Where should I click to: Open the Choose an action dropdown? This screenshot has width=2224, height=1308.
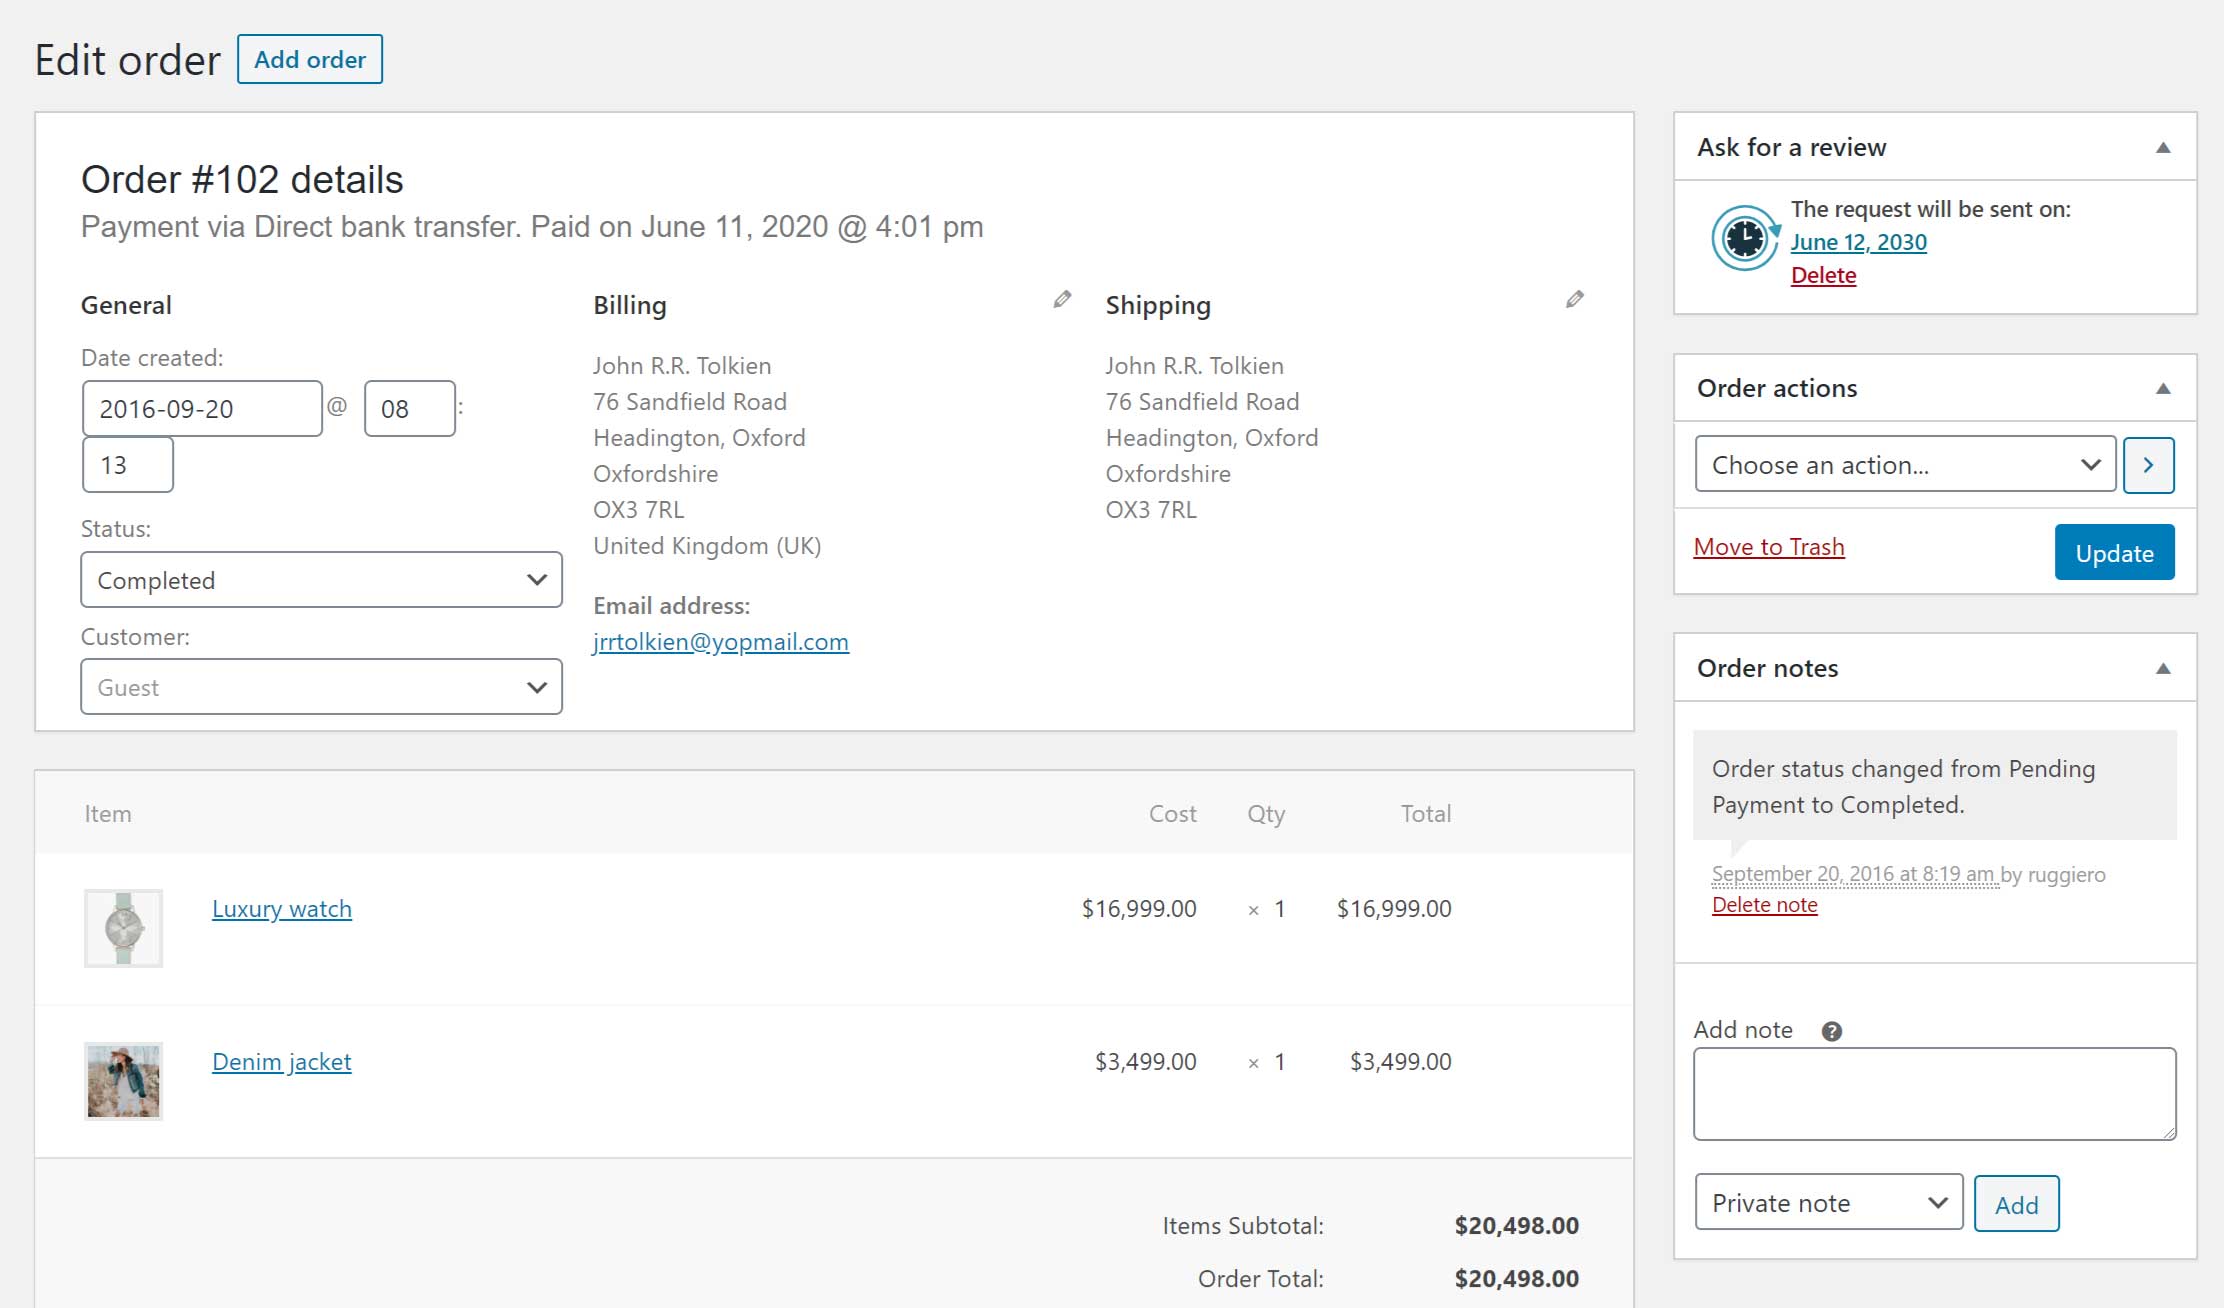[1905, 465]
